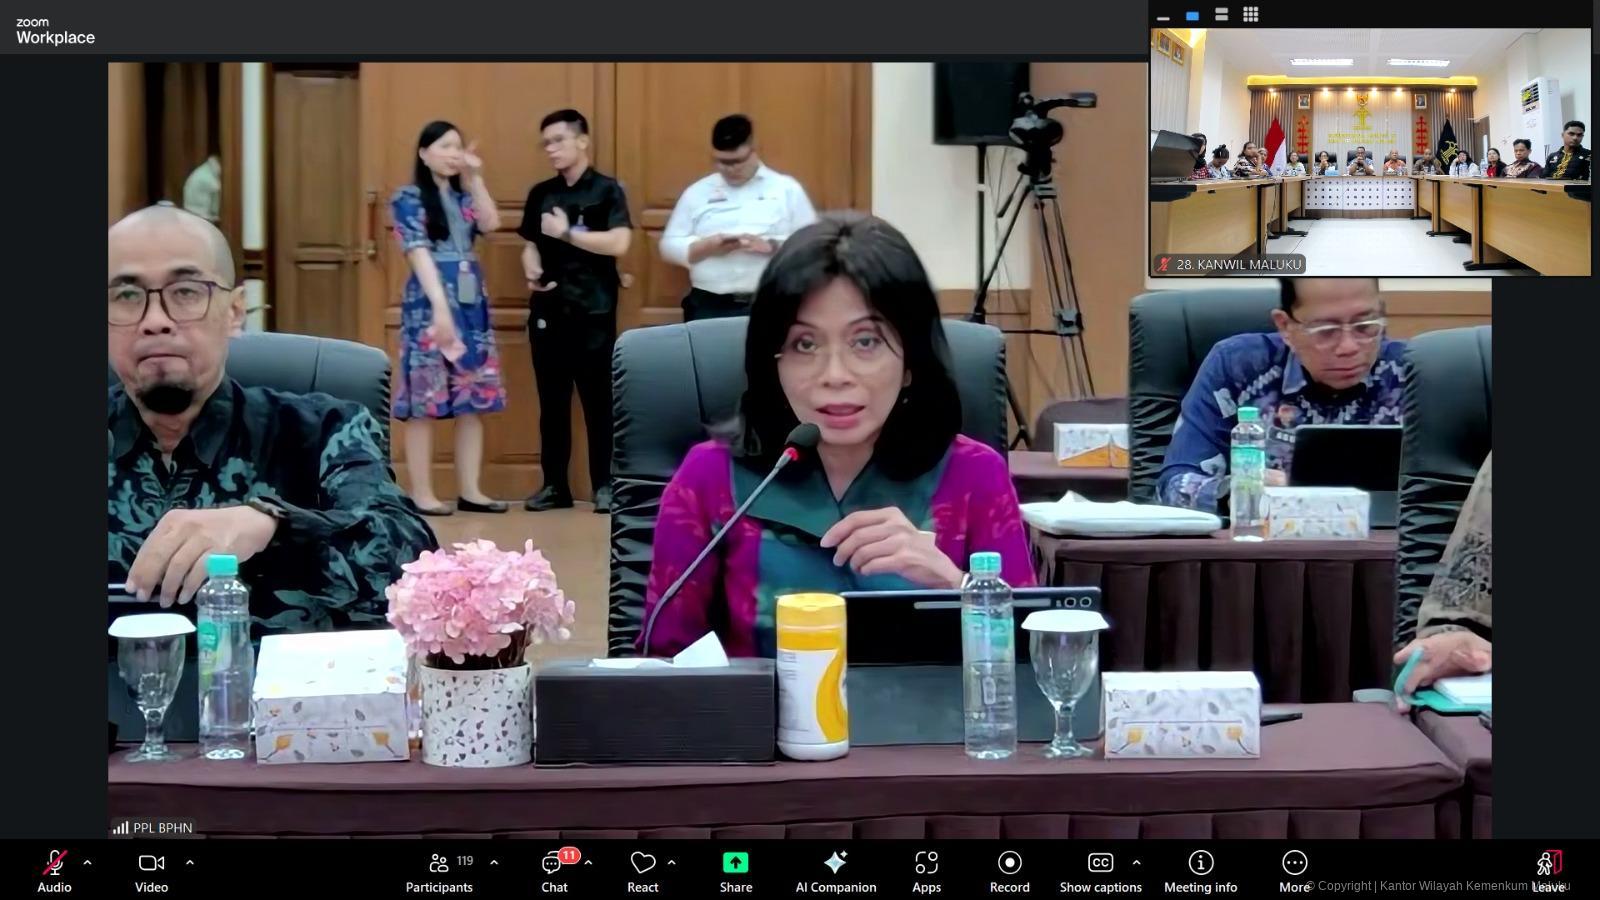Open the More options menu

[x=1294, y=863]
